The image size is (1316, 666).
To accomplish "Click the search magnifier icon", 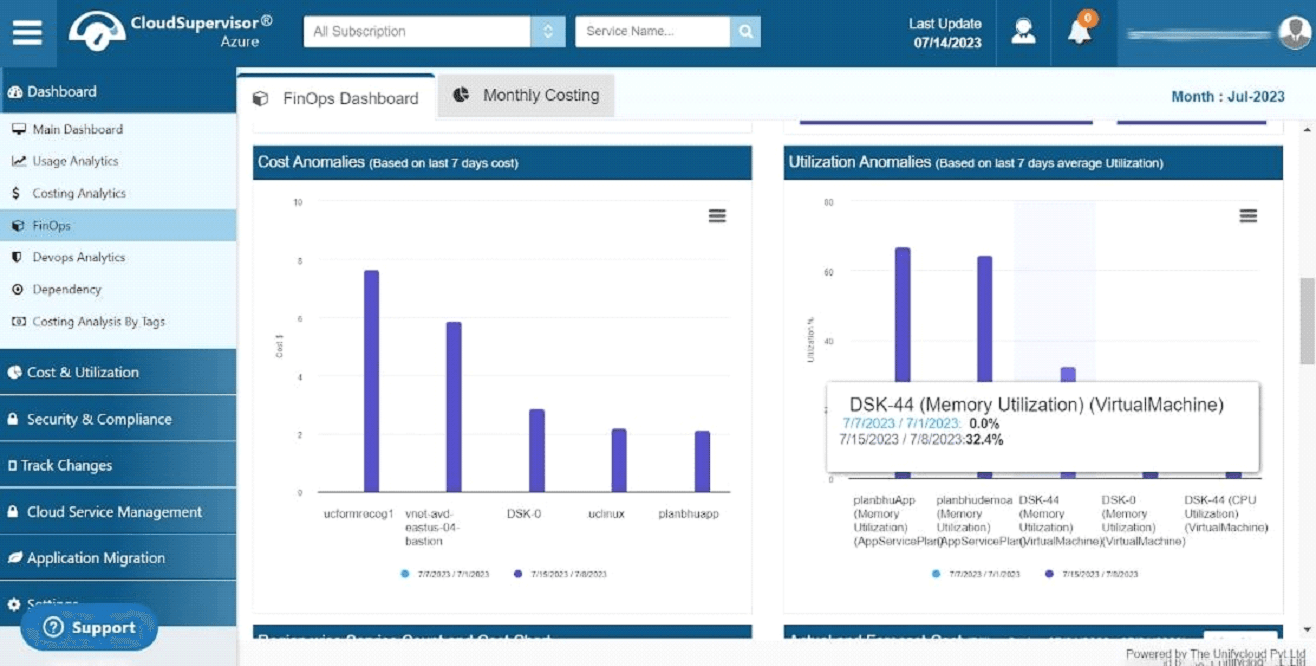I will coord(745,31).
